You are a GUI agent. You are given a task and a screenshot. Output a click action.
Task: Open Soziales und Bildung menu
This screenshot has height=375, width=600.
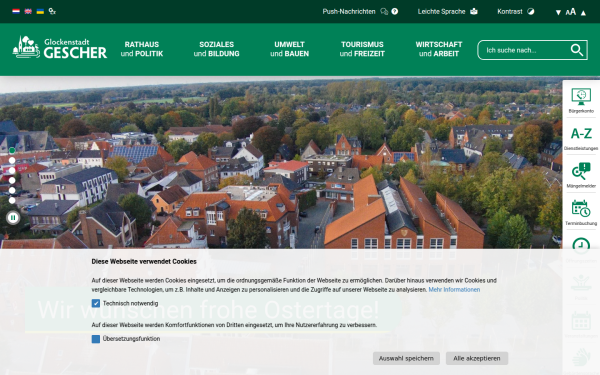[216, 49]
